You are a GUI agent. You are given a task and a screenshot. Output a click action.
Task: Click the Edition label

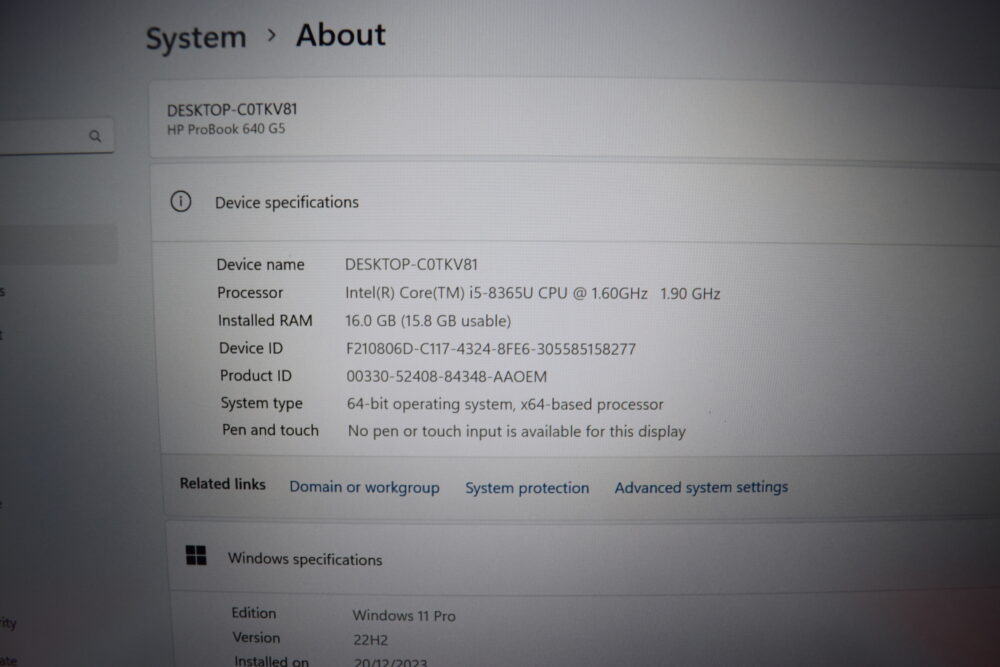click(254, 613)
